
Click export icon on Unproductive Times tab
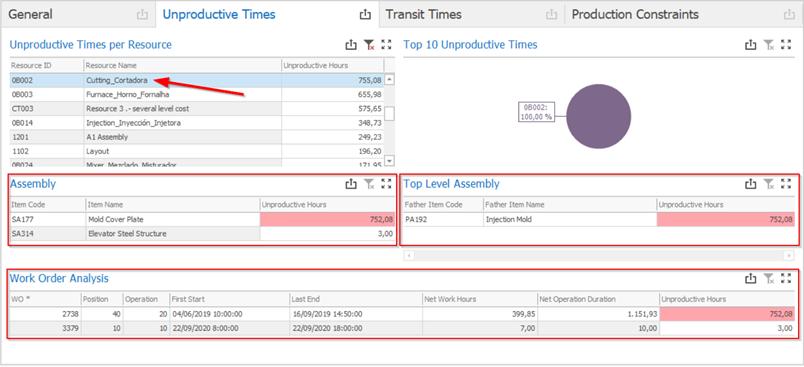point(365,15)
